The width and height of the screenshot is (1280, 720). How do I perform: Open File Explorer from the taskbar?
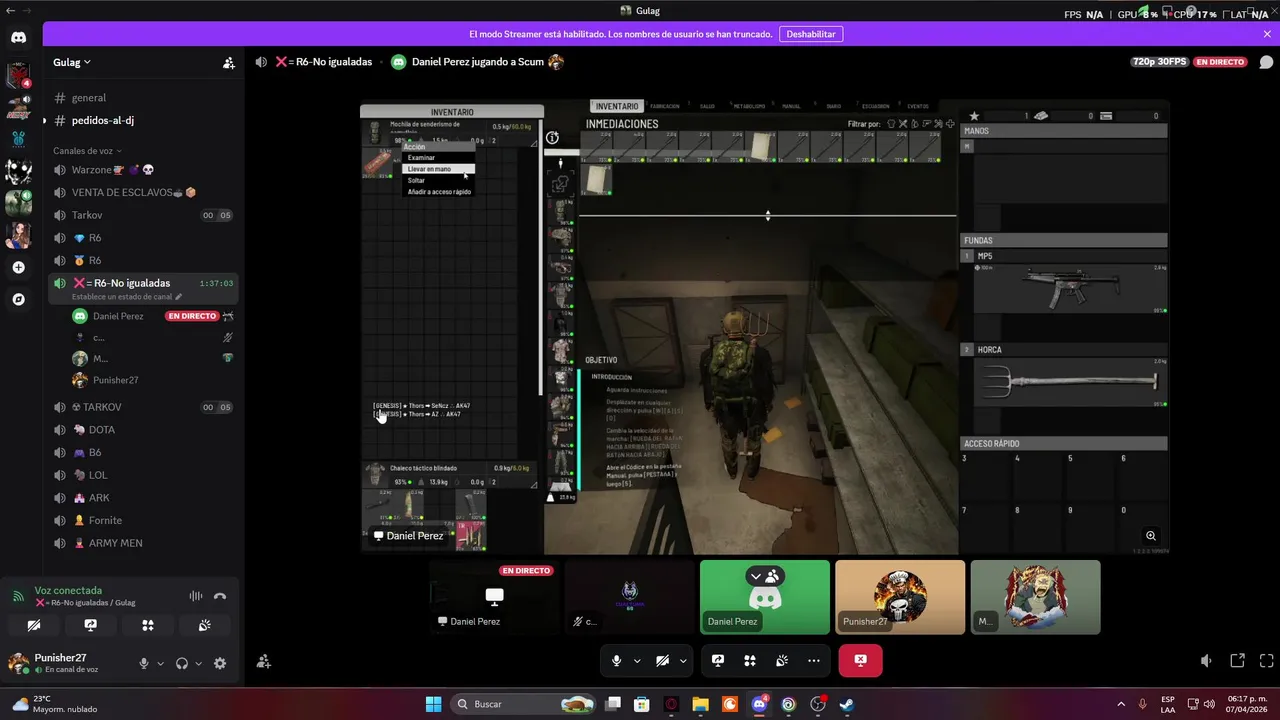click(700, 704)
